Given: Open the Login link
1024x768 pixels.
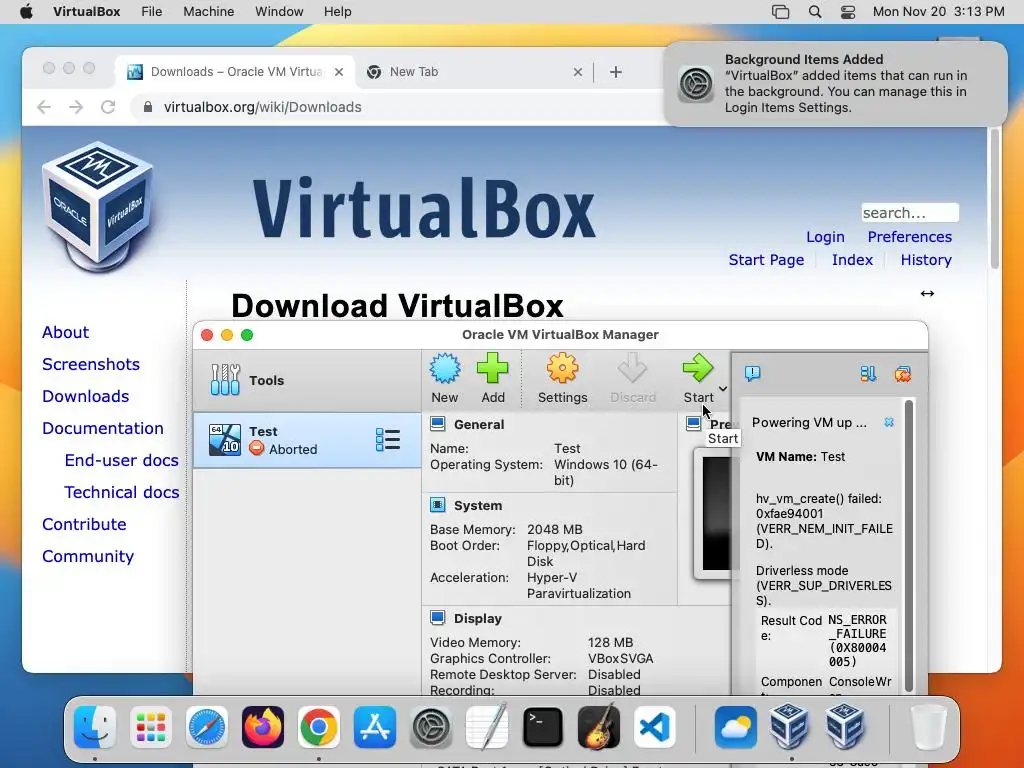Looking at the screenshot, I should pyautogui.click(x=825, y=237).
